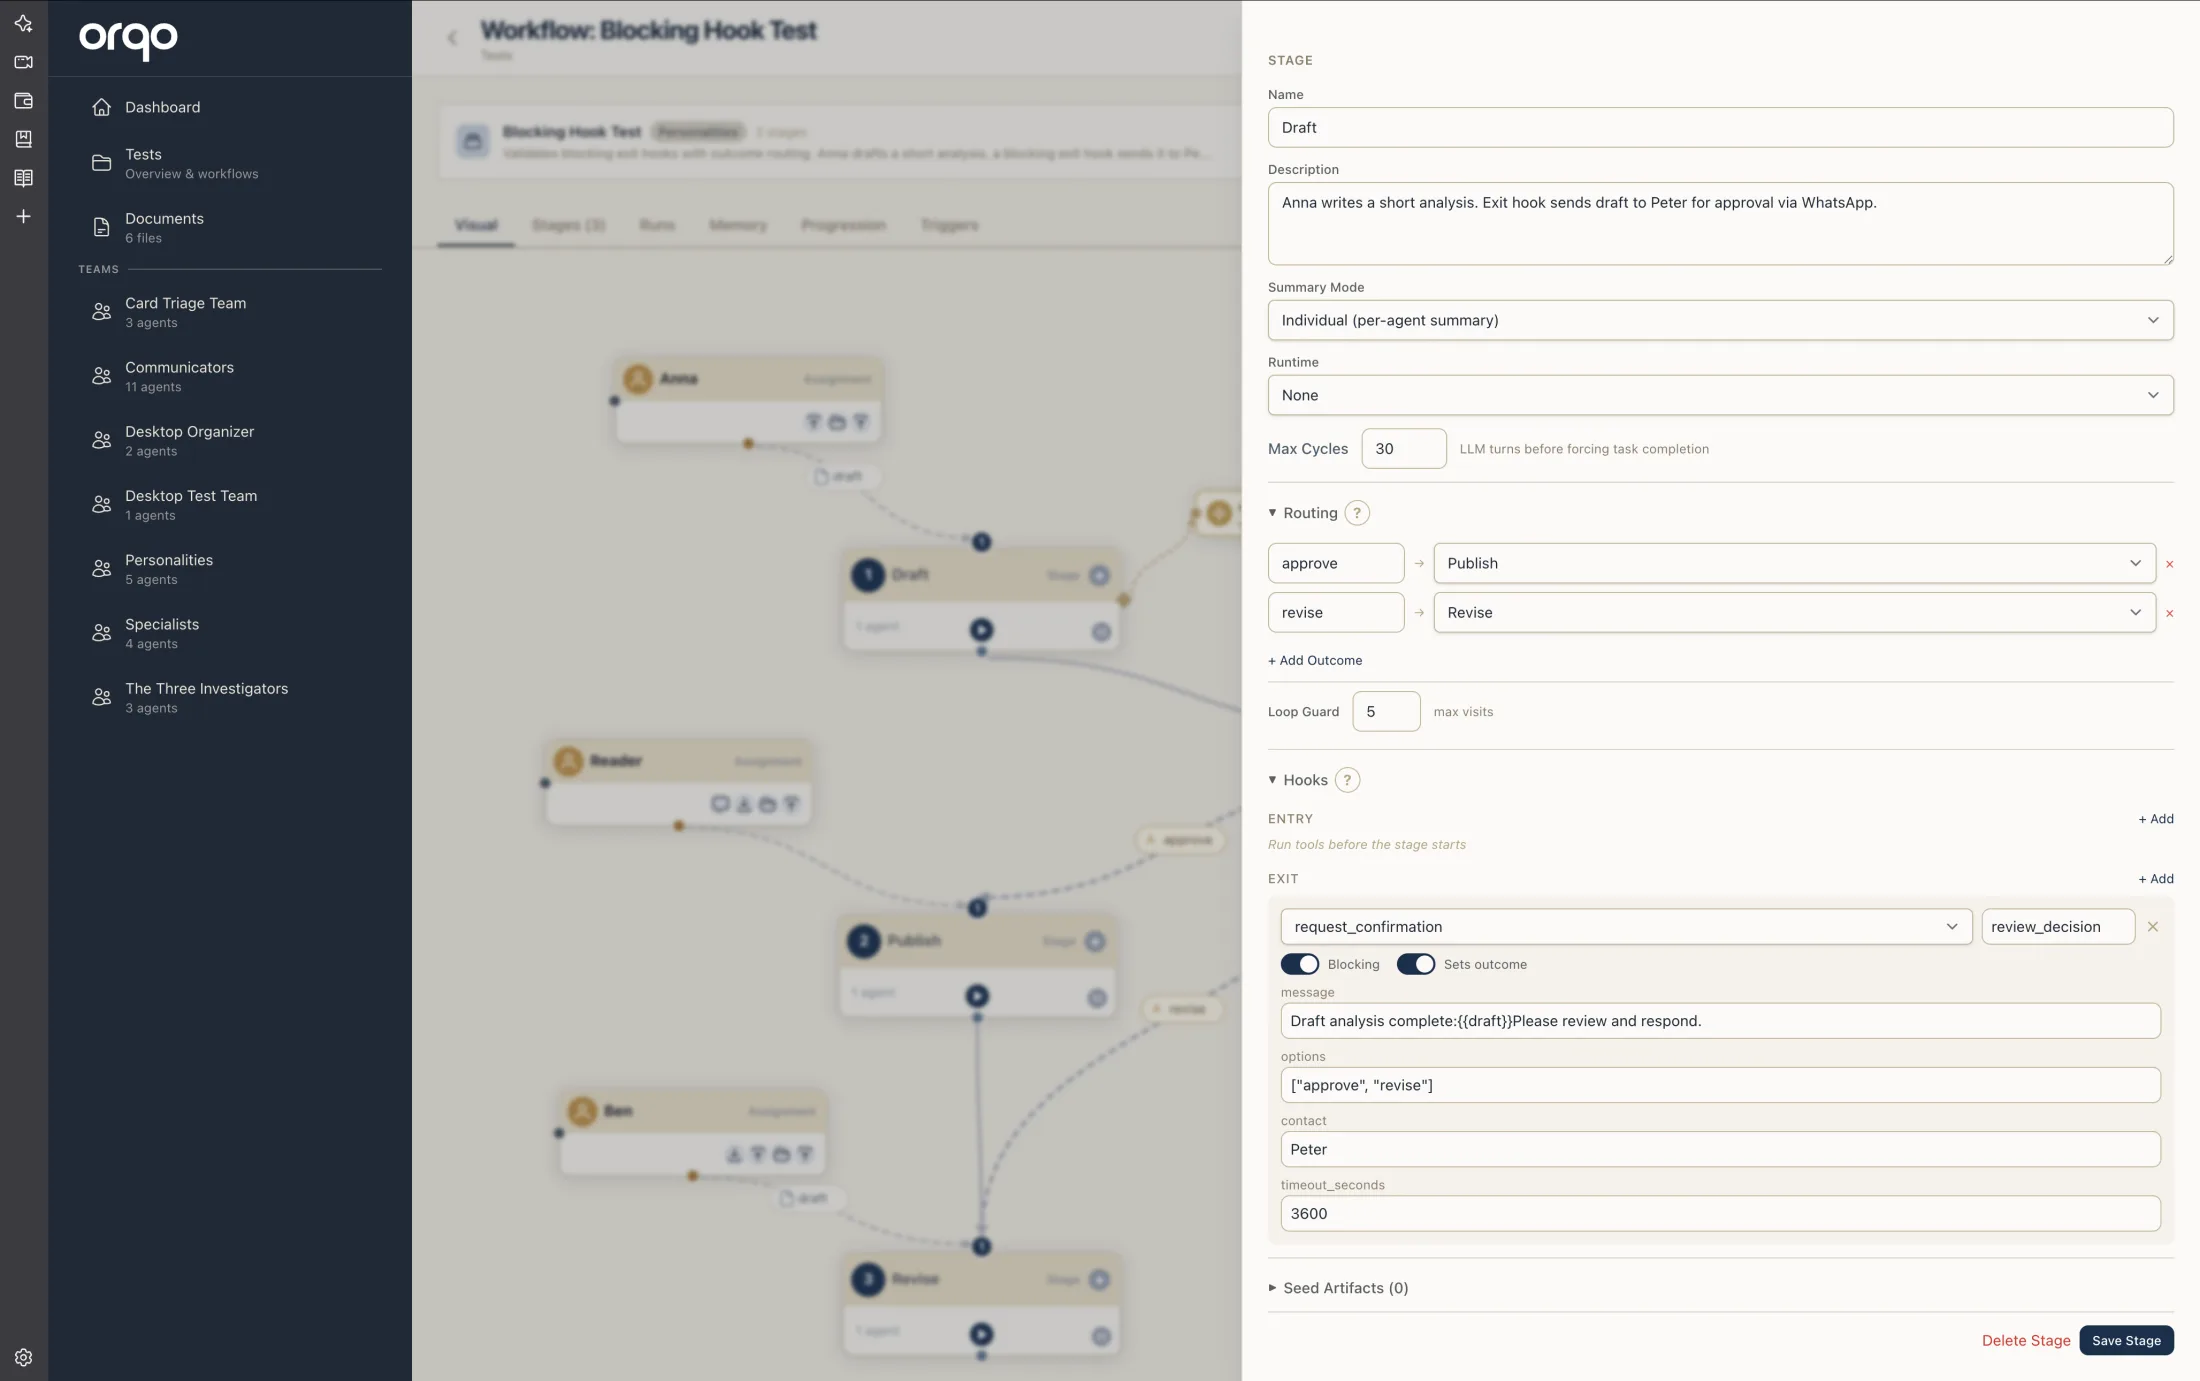2200x1381 pixels.
Task: Collapse the Hooks section
Action: coord(1297,780)
